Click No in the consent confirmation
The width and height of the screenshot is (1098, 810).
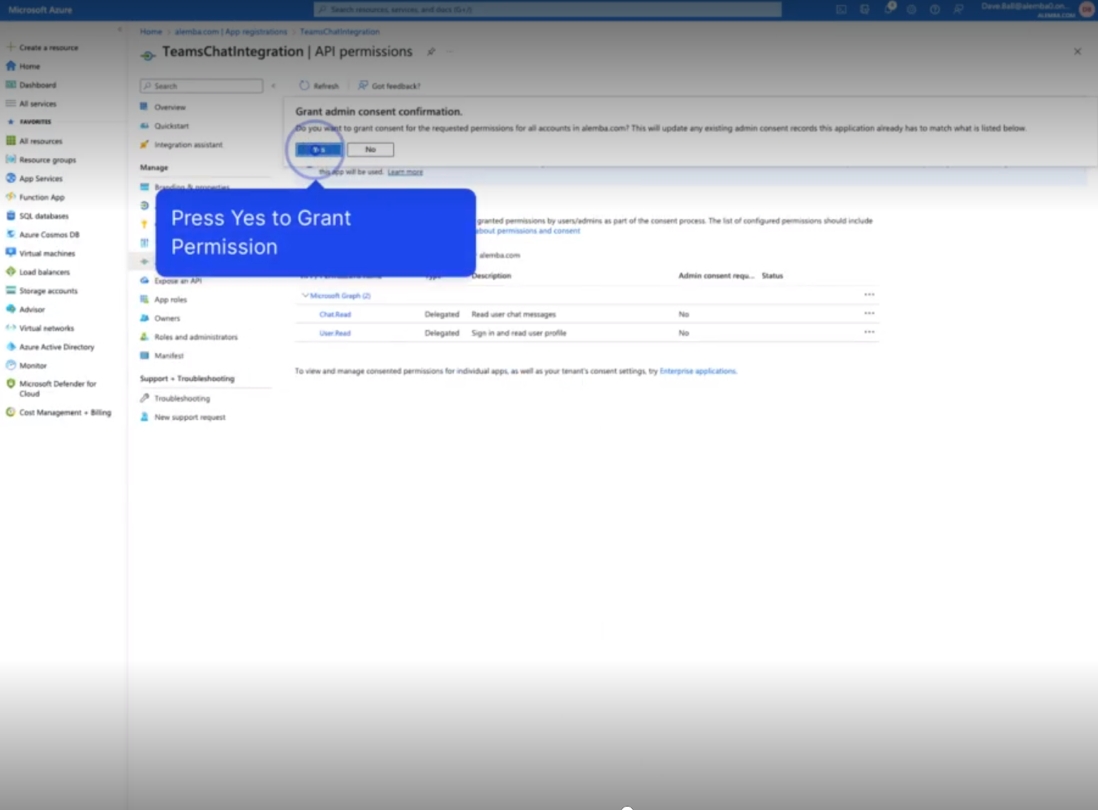tap(370, 150)
